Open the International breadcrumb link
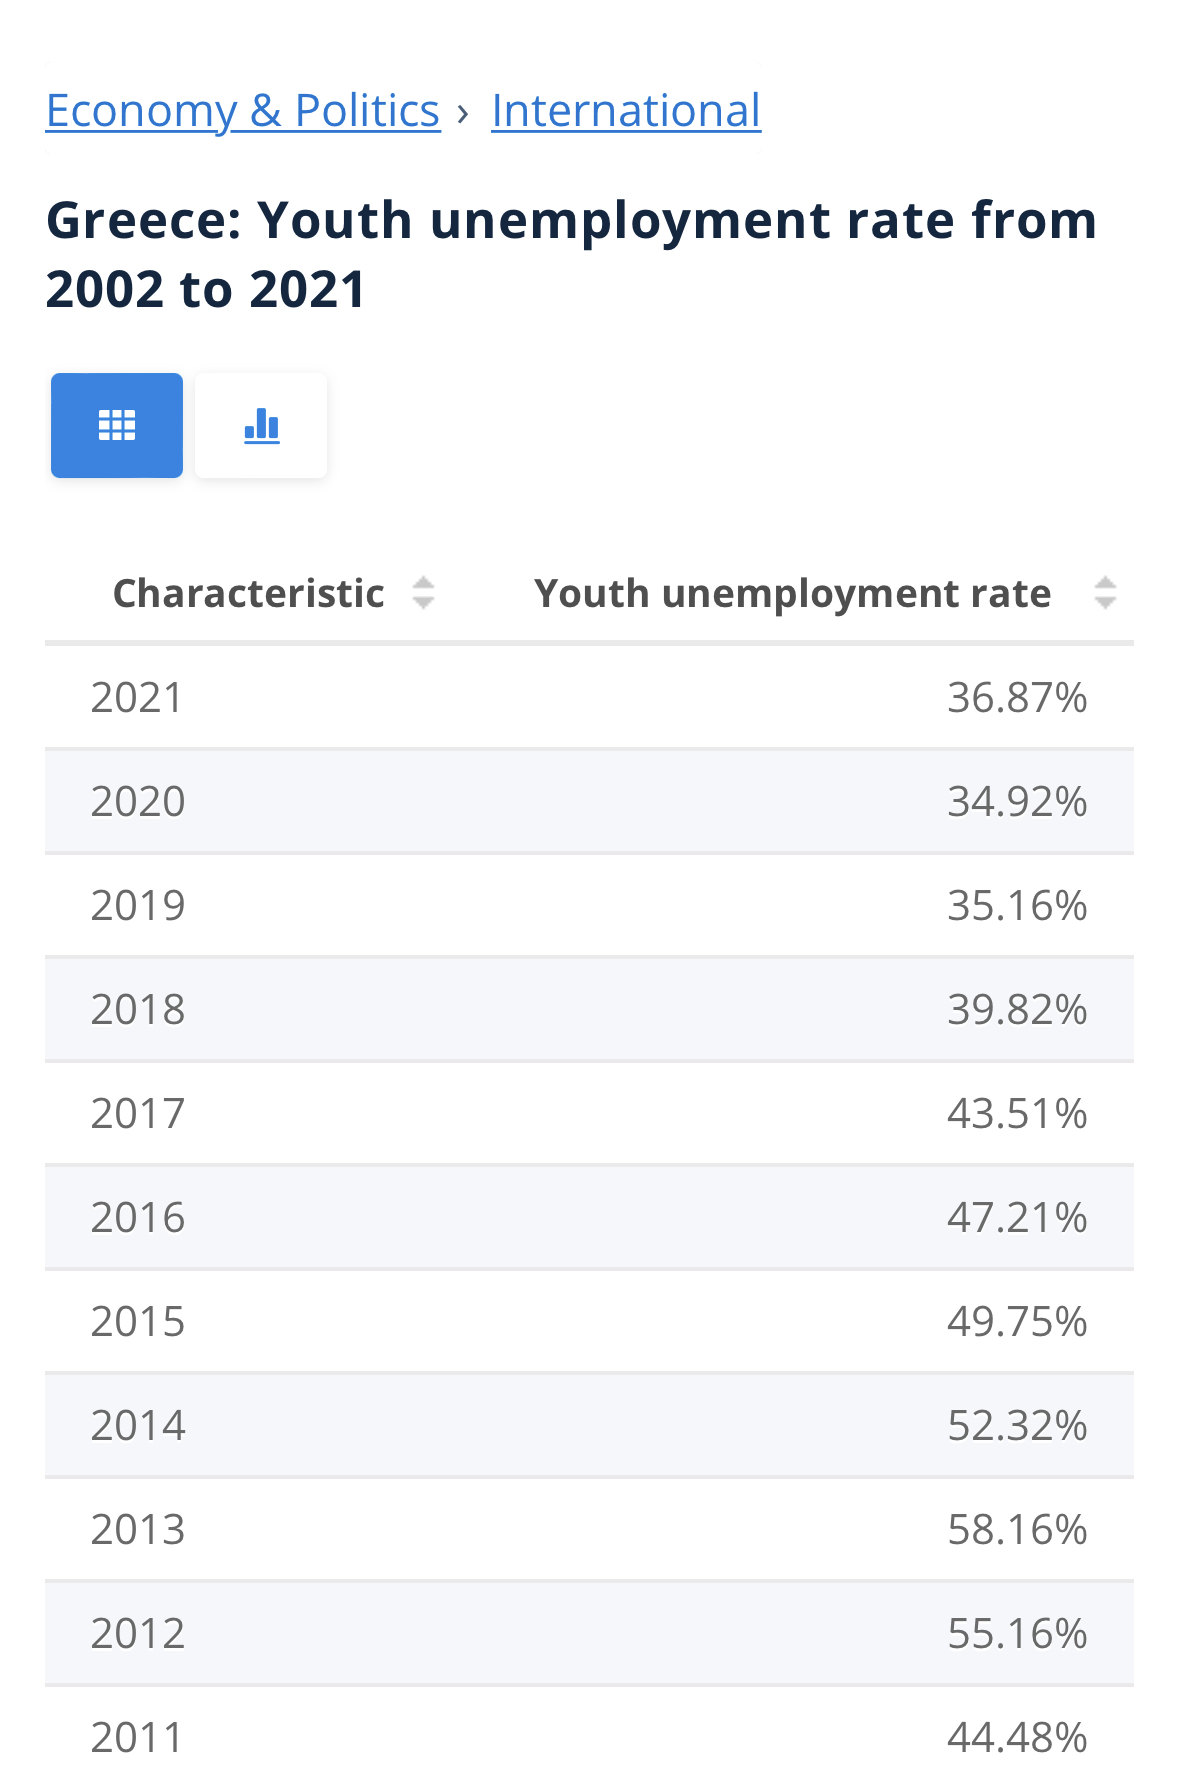The image size is (1179, 1779). coord(626,110)
